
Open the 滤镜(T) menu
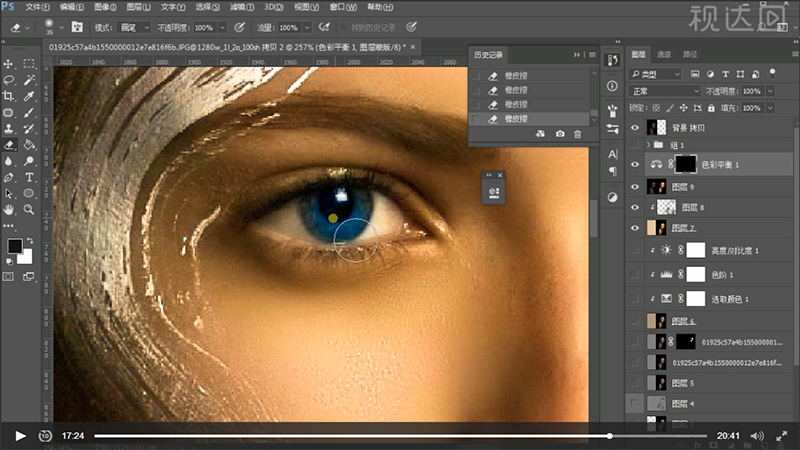(242, 7)
